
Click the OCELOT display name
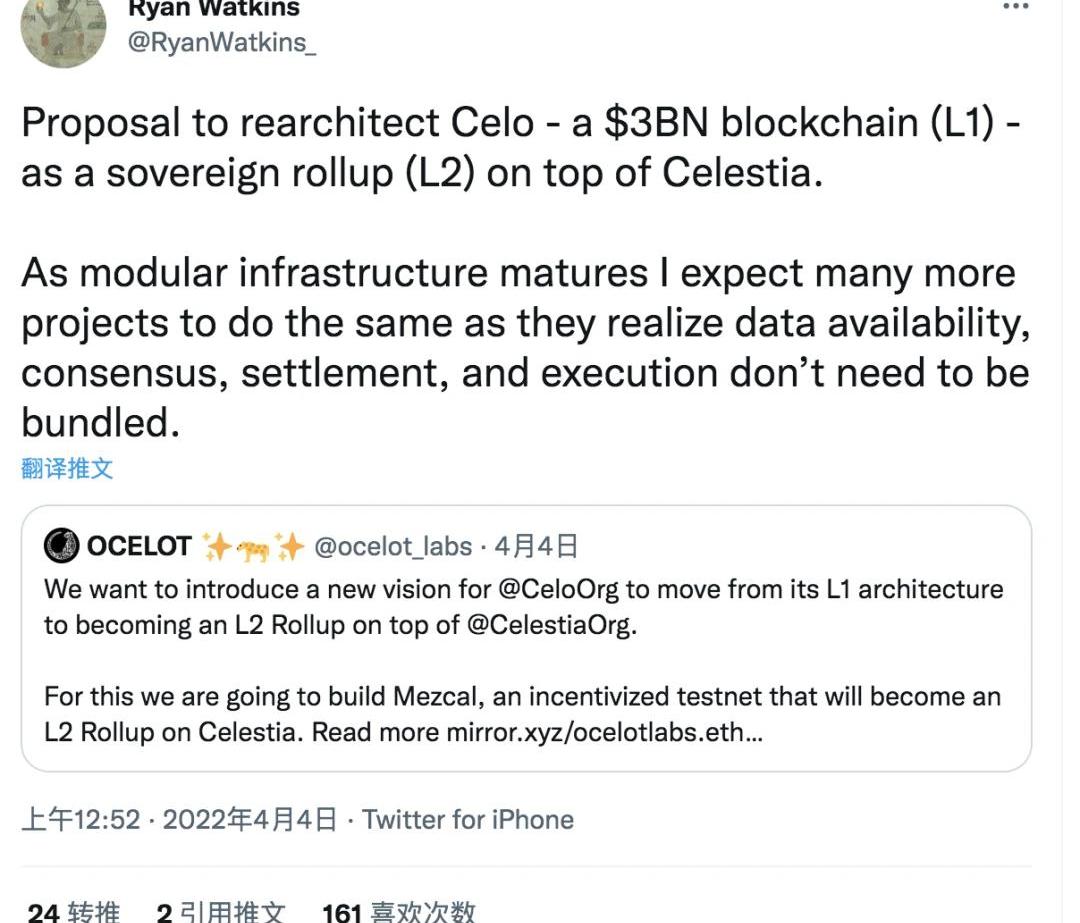(x=138, y=546)
